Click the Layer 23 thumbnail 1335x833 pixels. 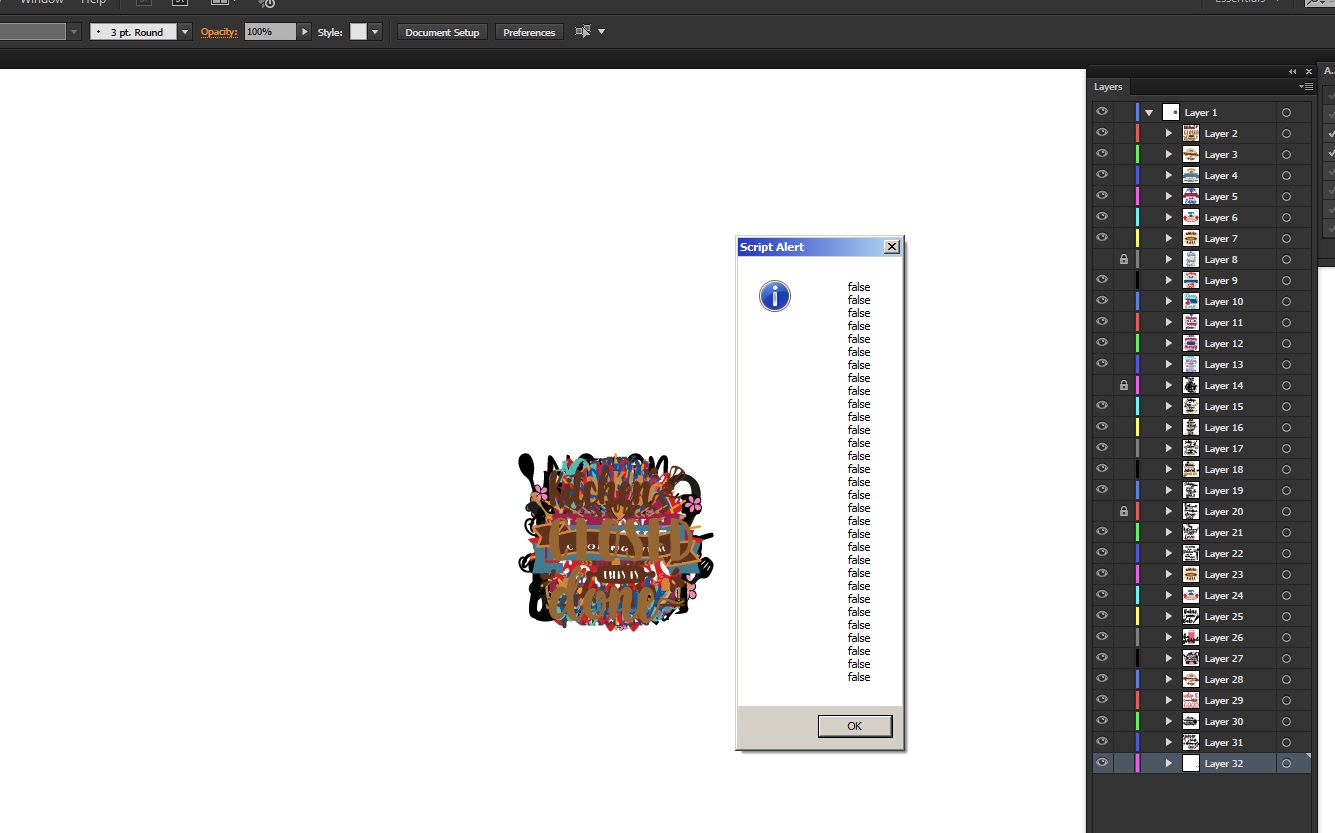point(1191,575)
